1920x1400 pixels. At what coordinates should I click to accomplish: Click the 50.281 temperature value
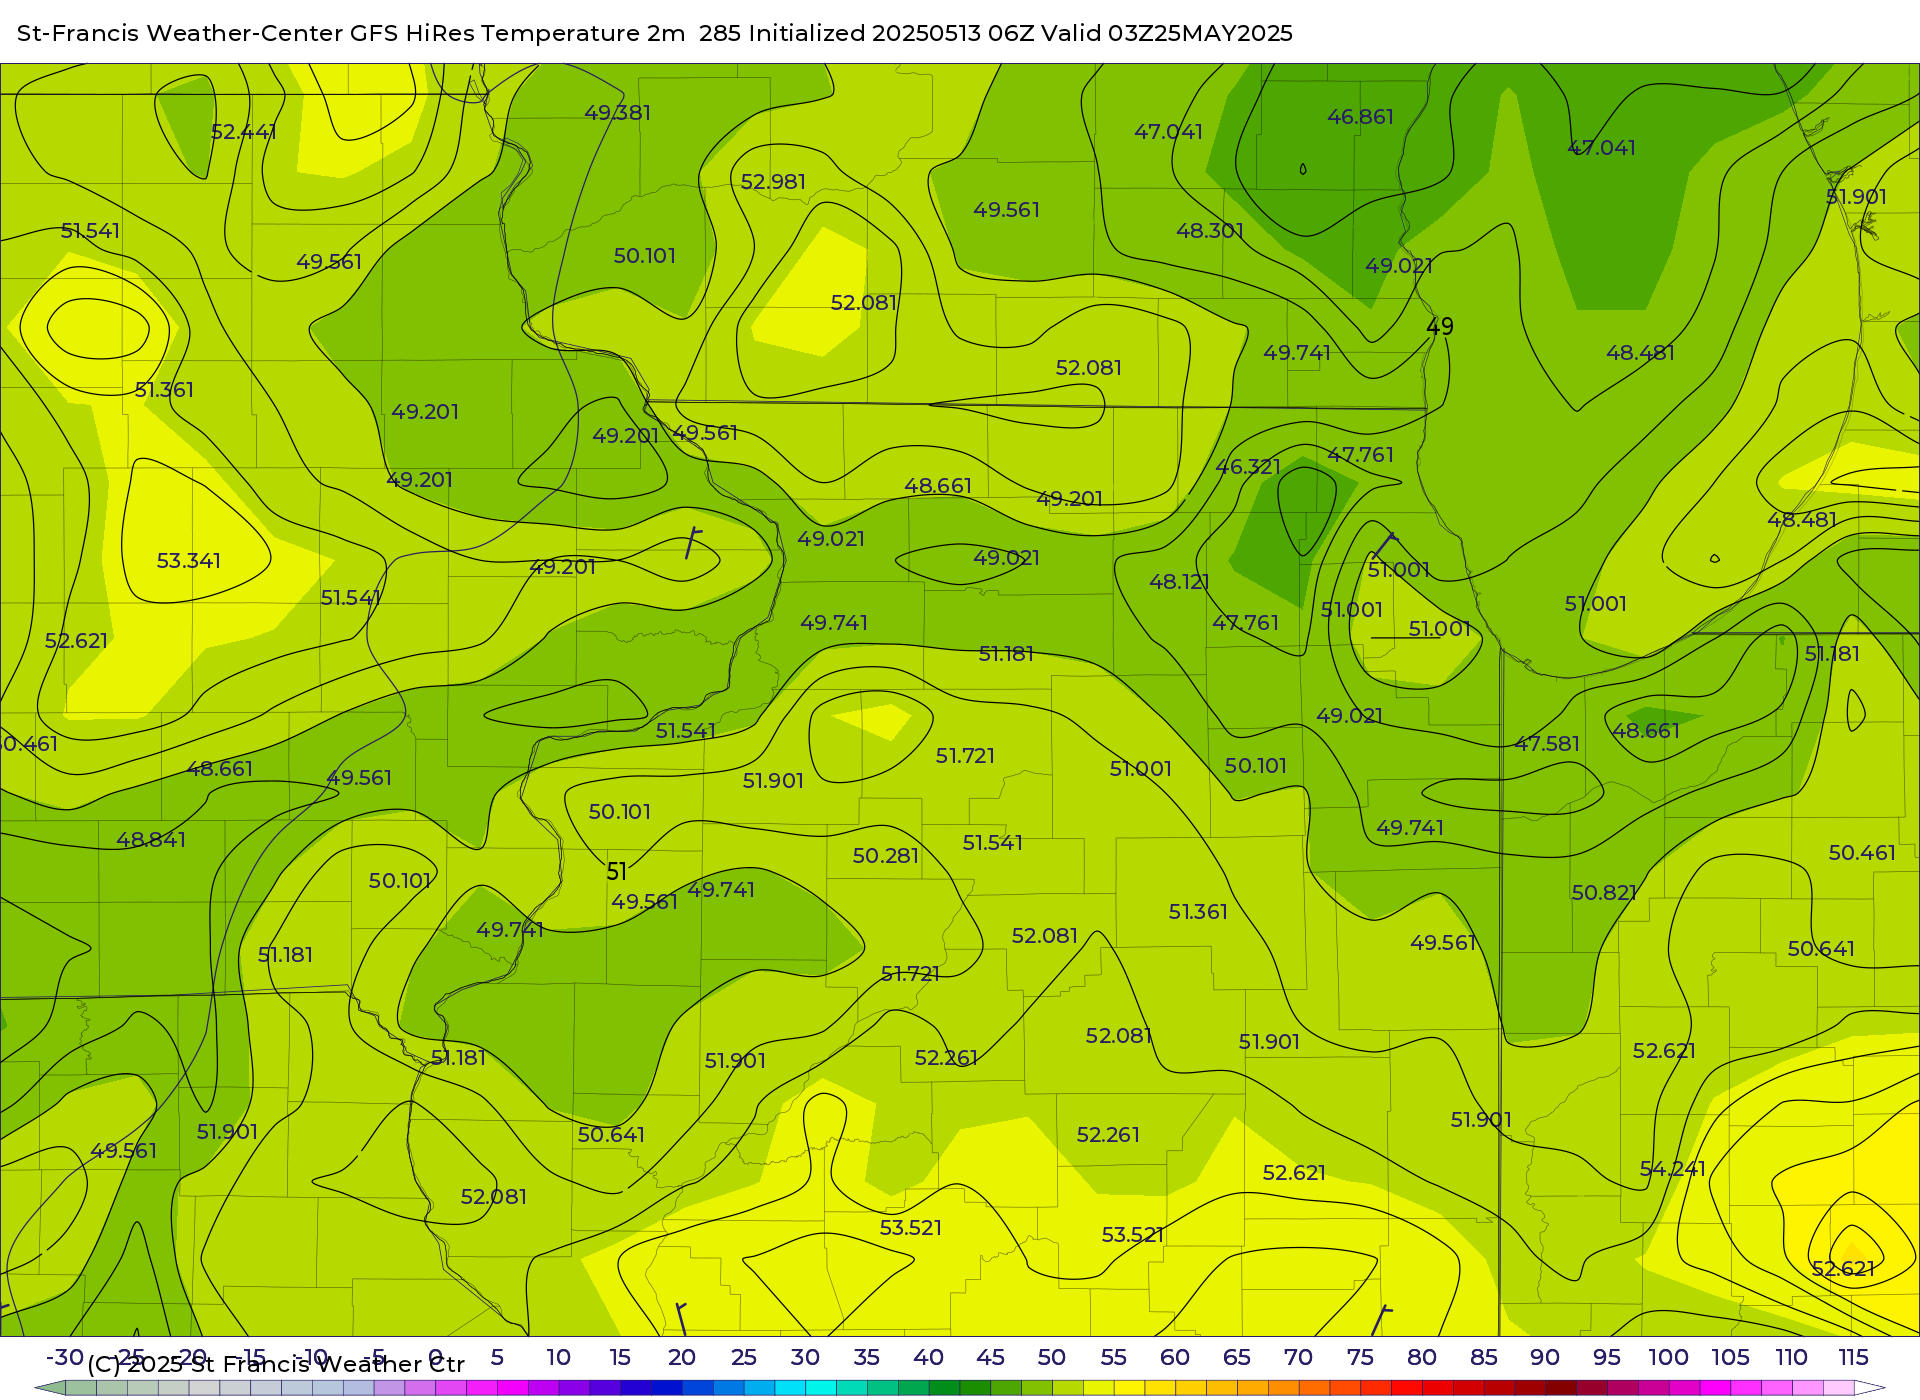(886, 856)
